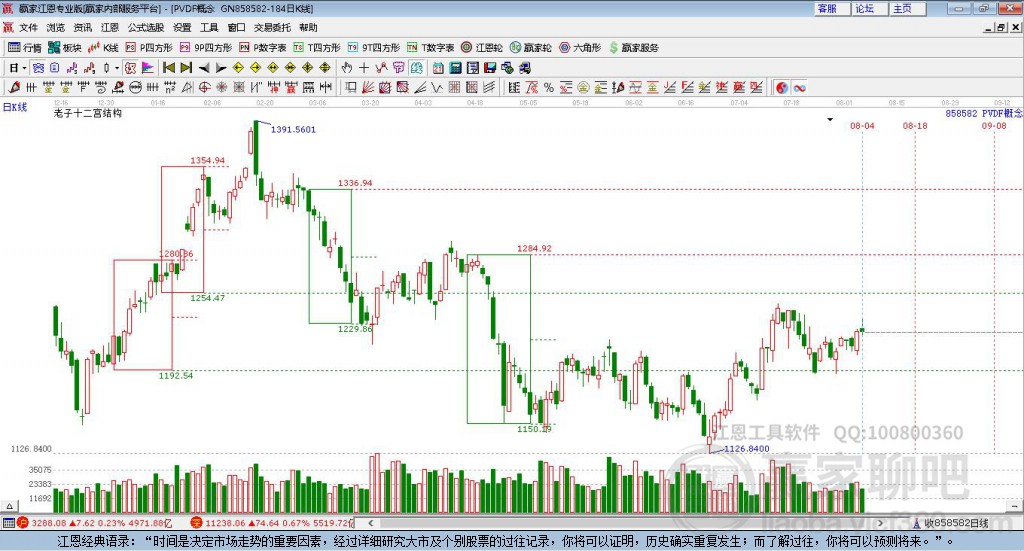
Task: Switch to the K线 candlestick chart
Action: pyautogui.click(x=104, y=48)
